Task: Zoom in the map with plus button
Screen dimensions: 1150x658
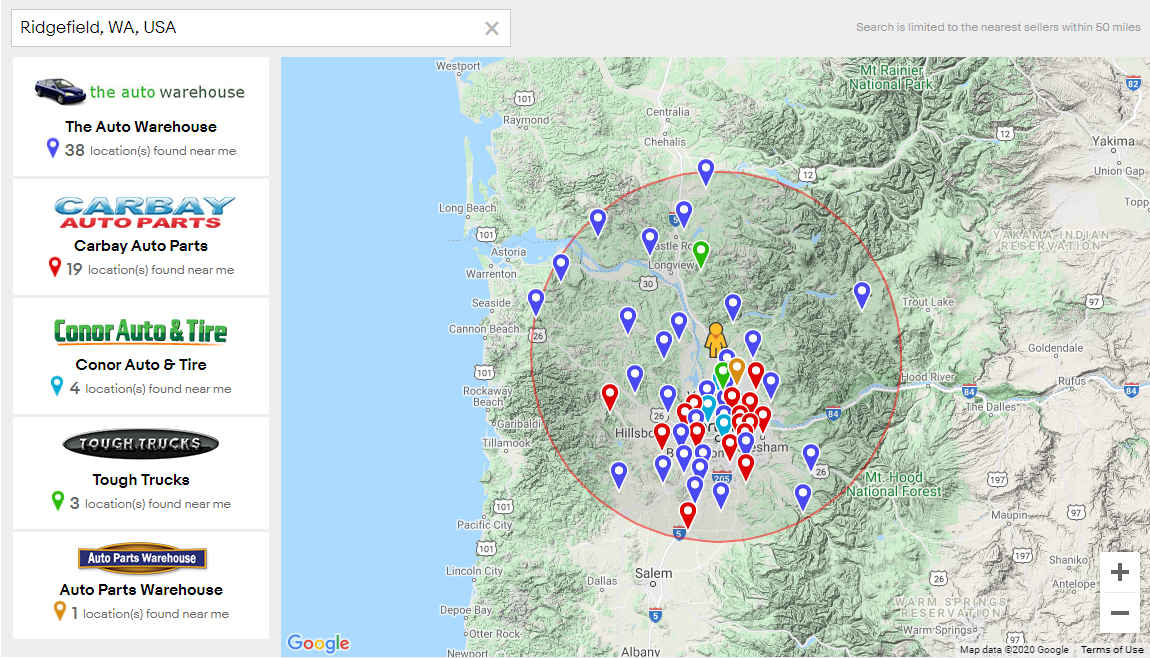Action: pos(1119,572)
